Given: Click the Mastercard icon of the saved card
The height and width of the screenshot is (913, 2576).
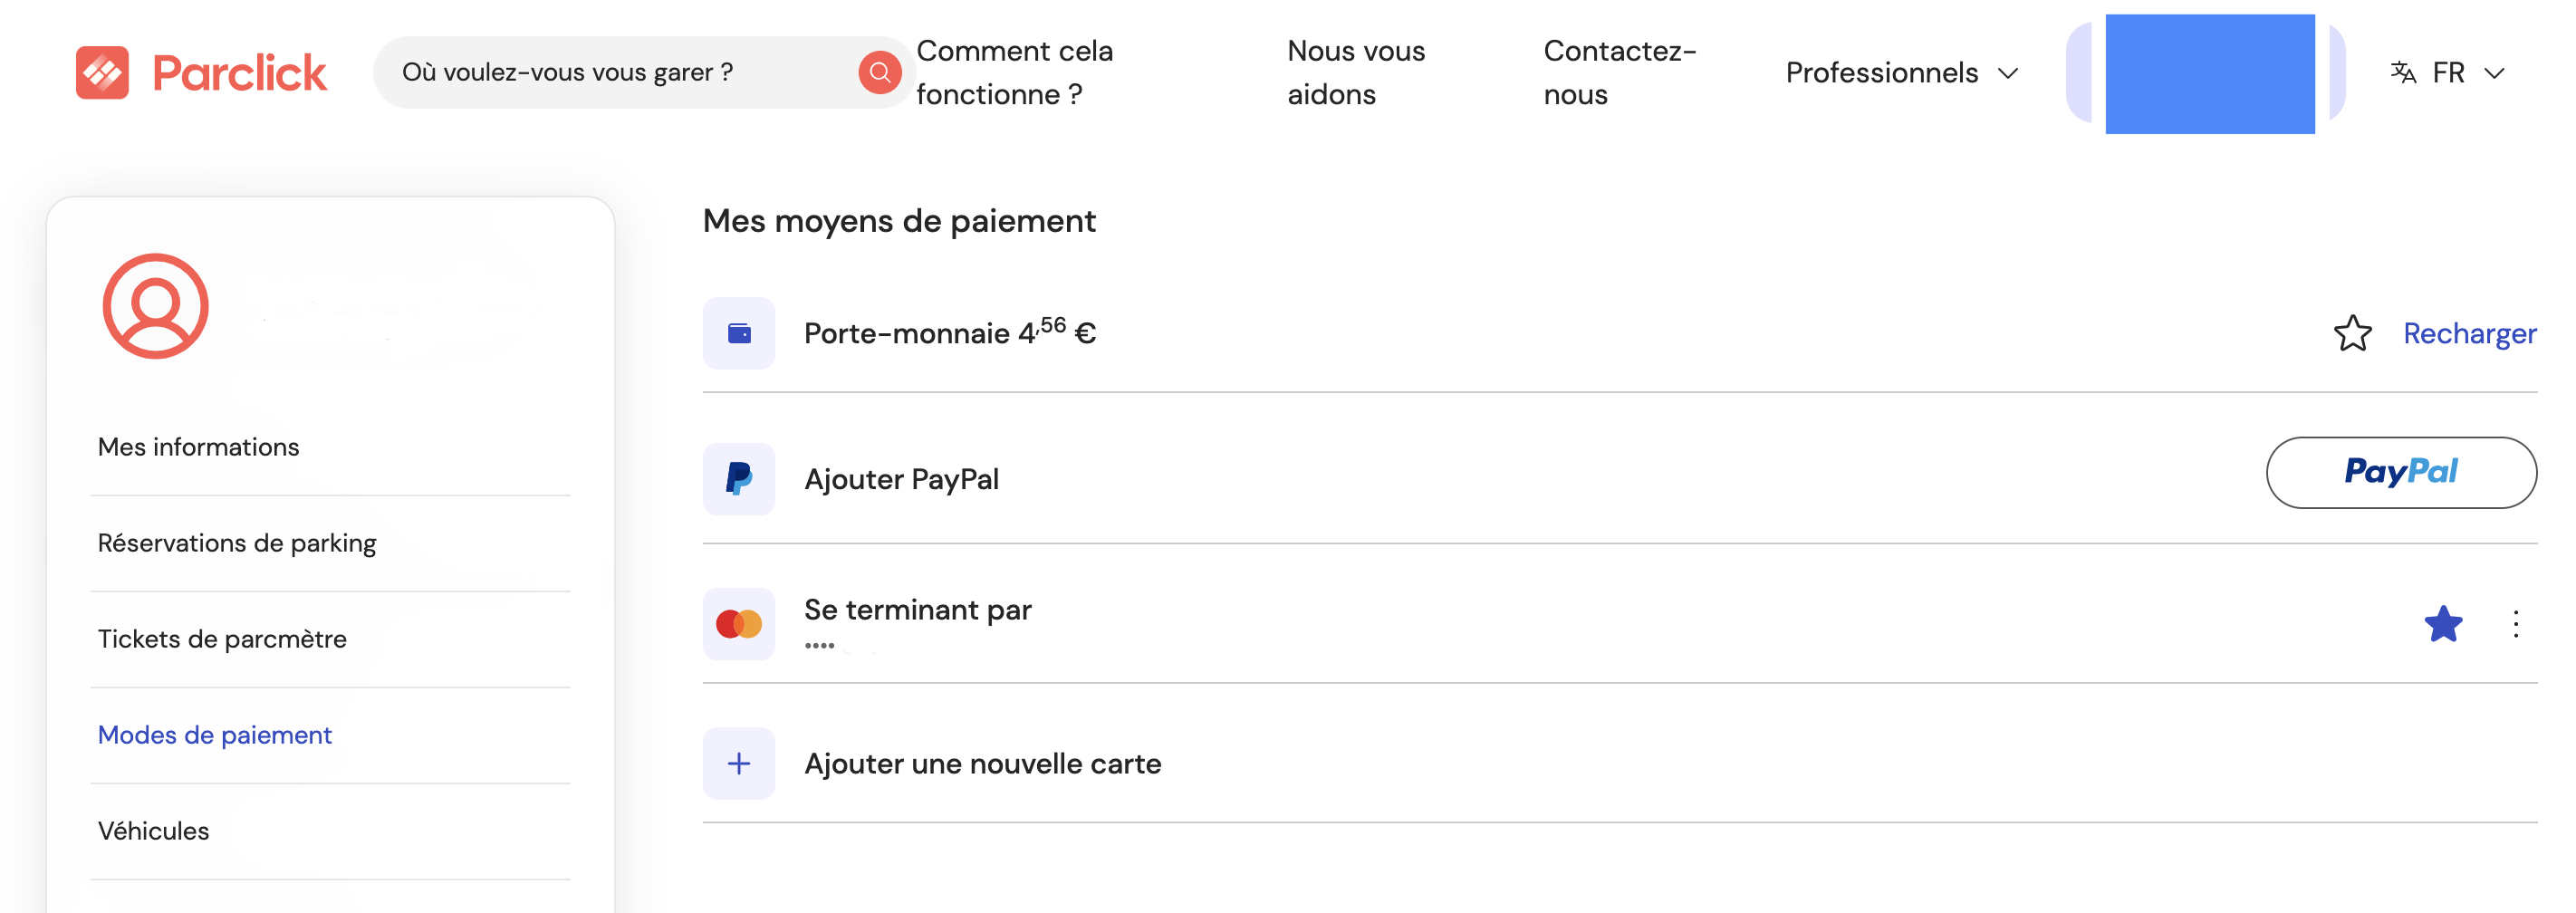Looking at the screenshot, I should pyautogui.click(x=738, y=623).
